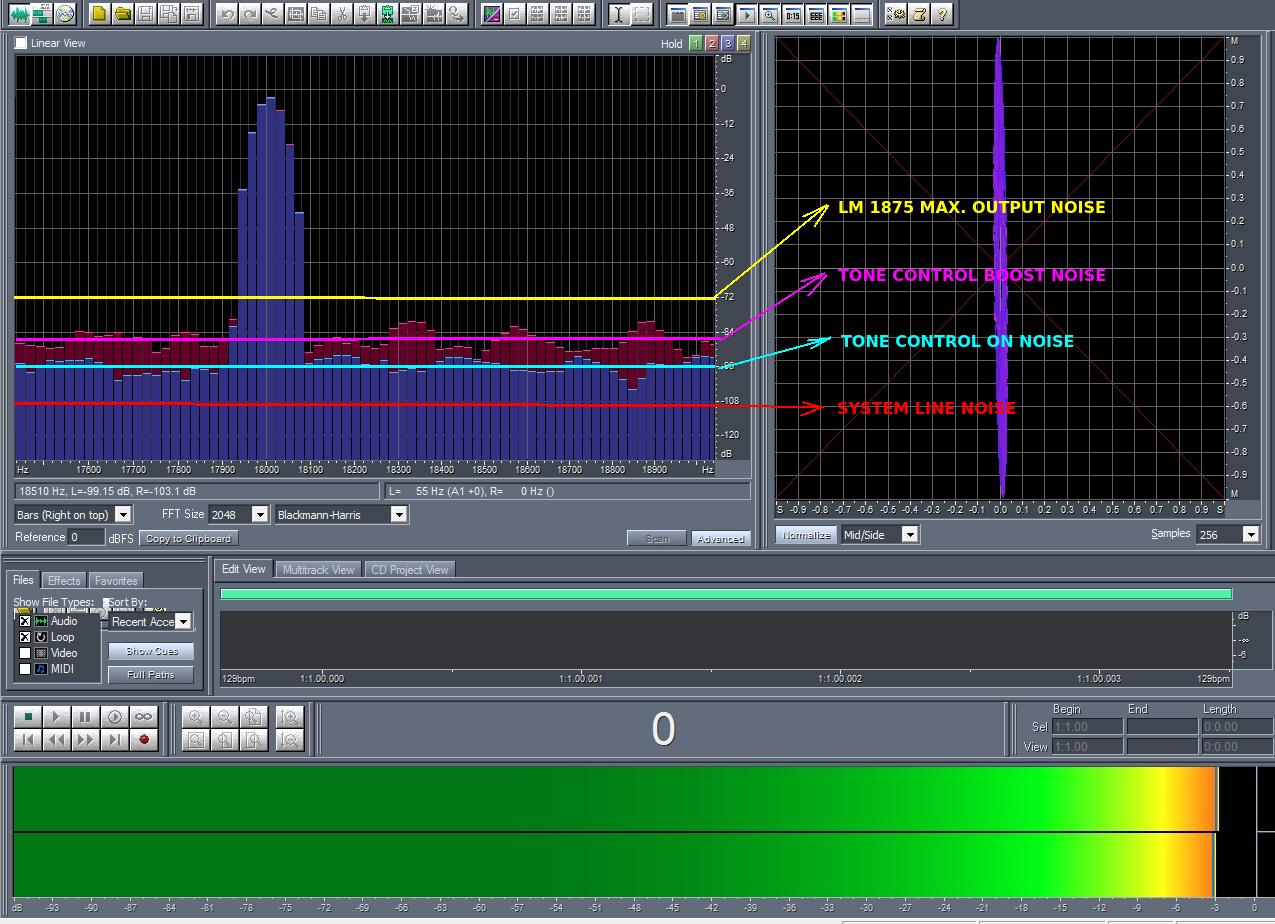The height and width of the screenshot is (924, 1275).
Task: Click the Redo toolbar arrow
Action: 249,14
